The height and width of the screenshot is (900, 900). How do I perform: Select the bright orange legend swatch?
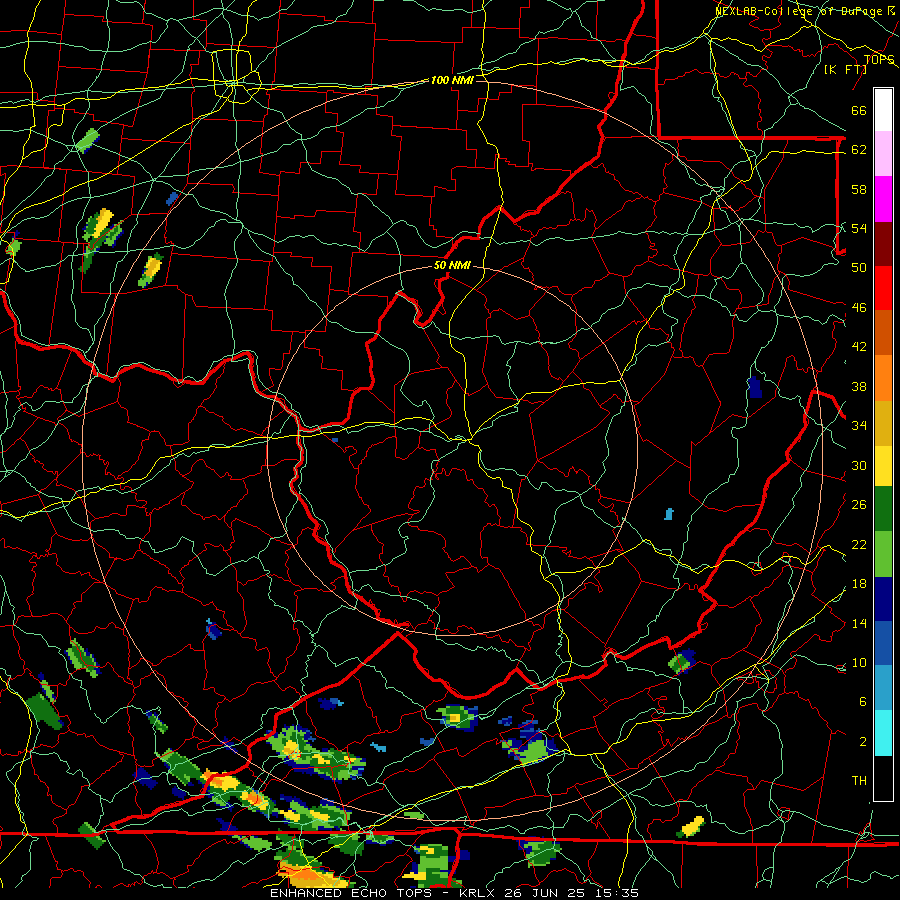click(883, 377)
